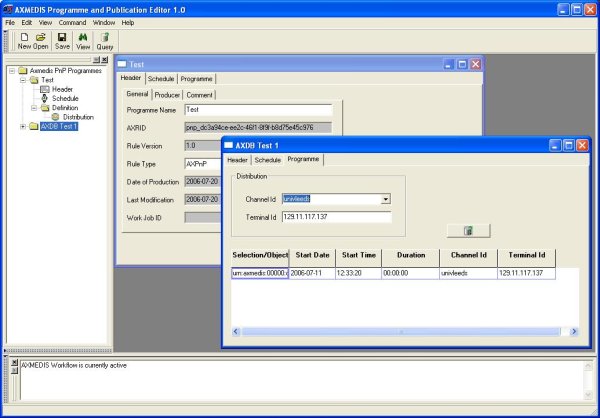Click the log message about AXMEDIS Workflow

tap(74, 366)
